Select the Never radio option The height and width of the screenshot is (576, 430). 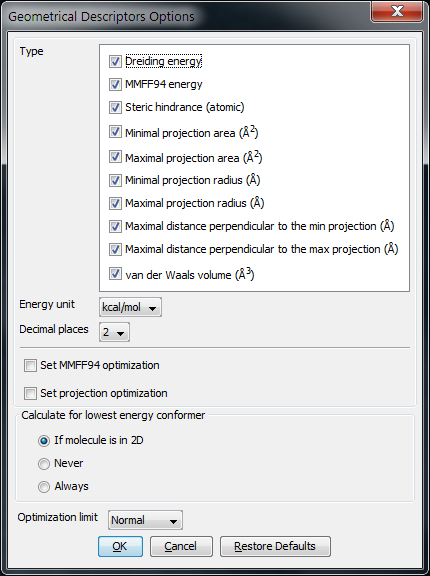pyautogui.click(x=44, y=464)
